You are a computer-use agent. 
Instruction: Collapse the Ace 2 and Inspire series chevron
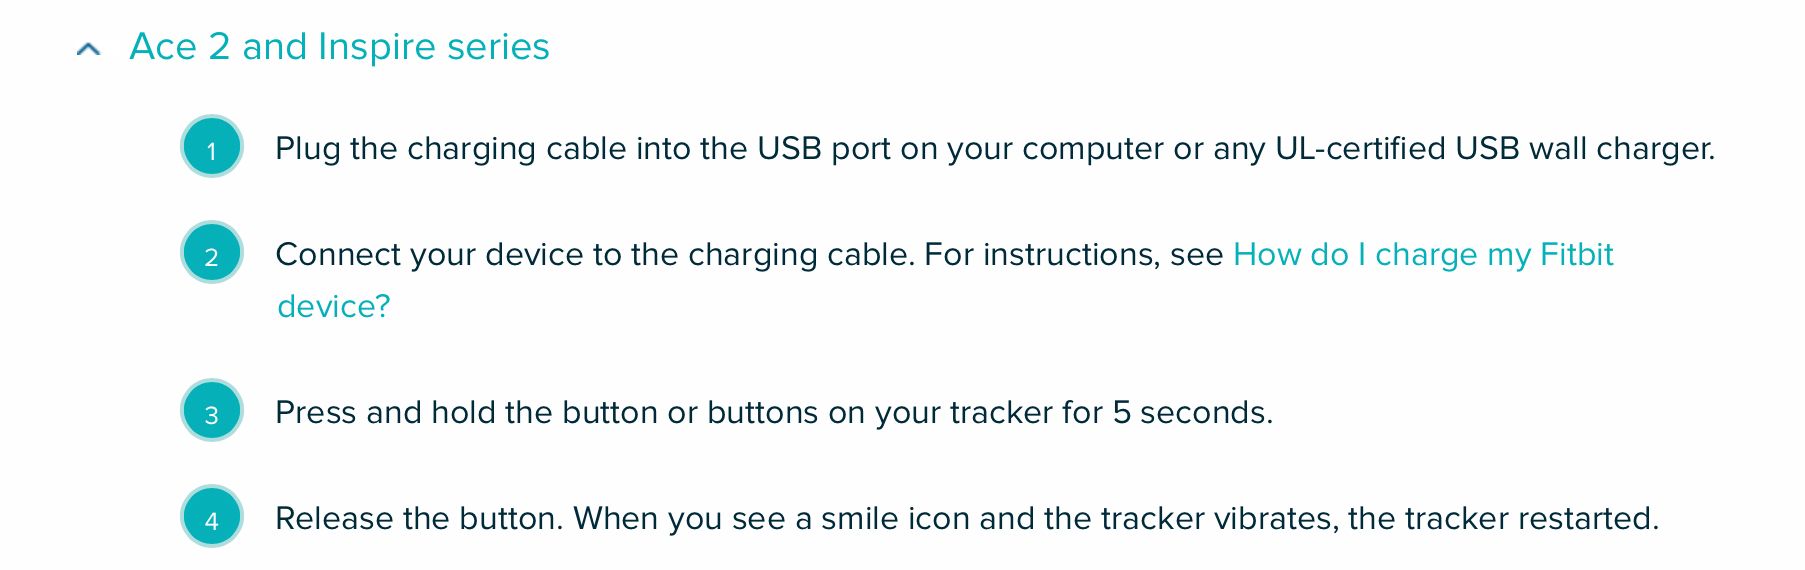tap(89, 48)
